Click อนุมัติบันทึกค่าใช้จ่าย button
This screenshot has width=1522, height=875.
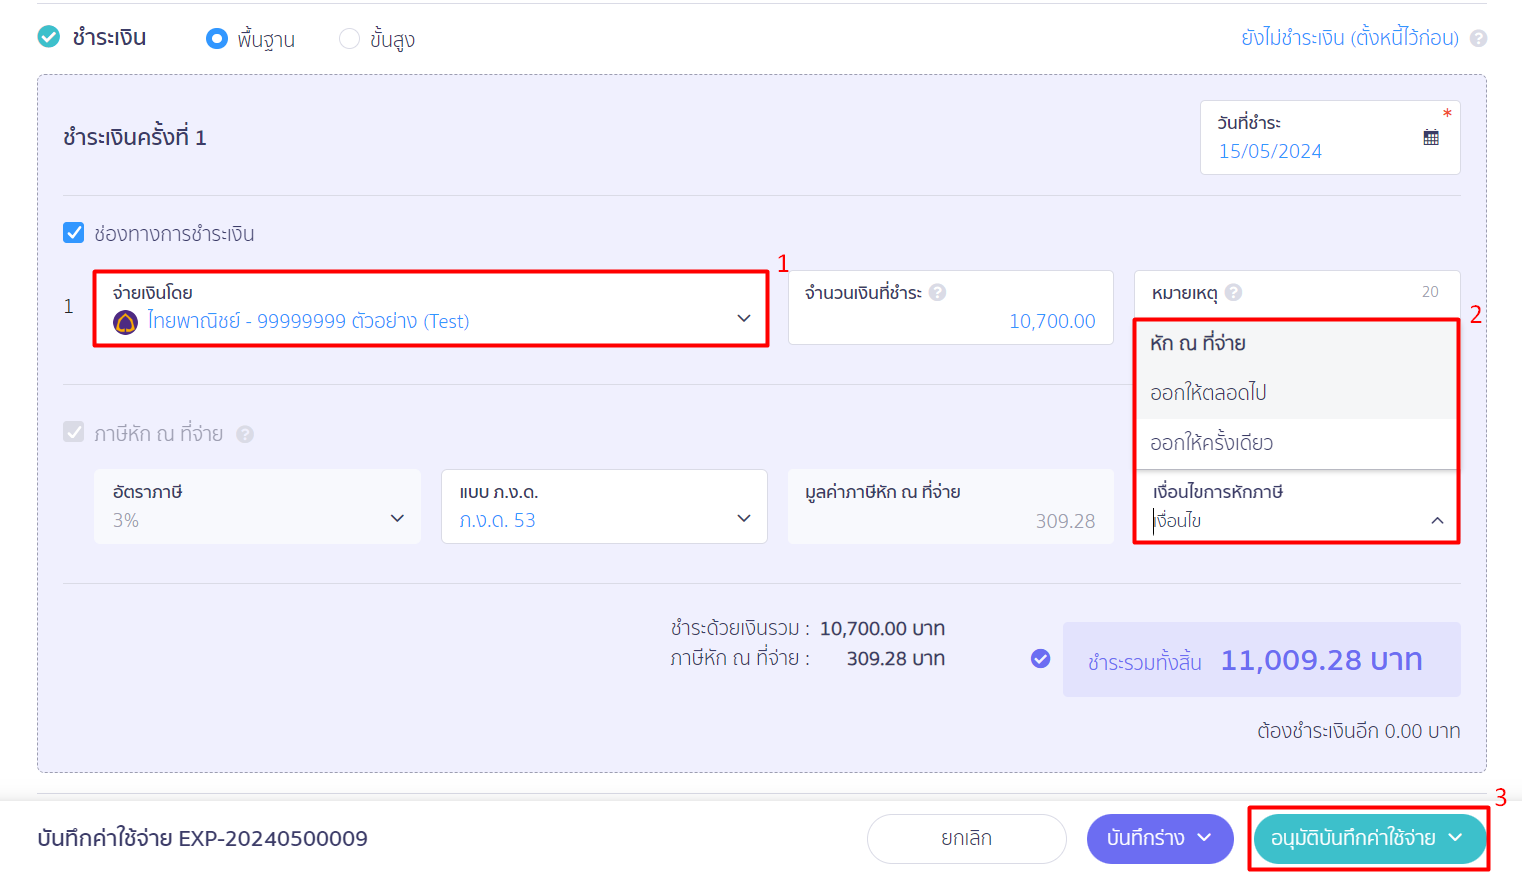pos(1368,838)
